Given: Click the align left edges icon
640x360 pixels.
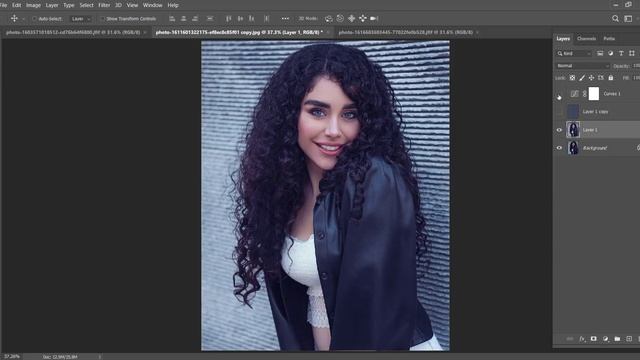Looking at the screenshot, I should (172, 18).
